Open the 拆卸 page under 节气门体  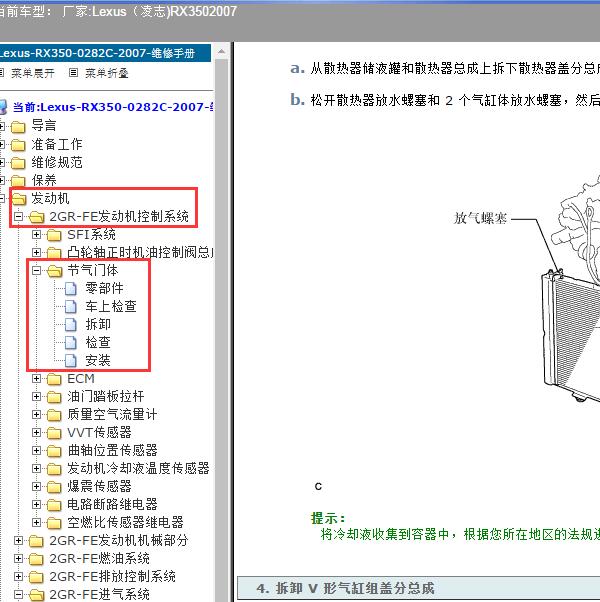[x=98, y=324]
